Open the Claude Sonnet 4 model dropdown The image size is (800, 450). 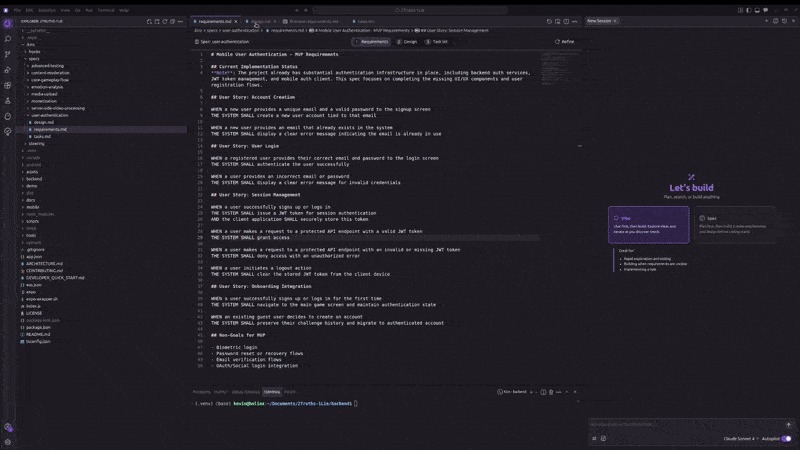tap(740, 439)
